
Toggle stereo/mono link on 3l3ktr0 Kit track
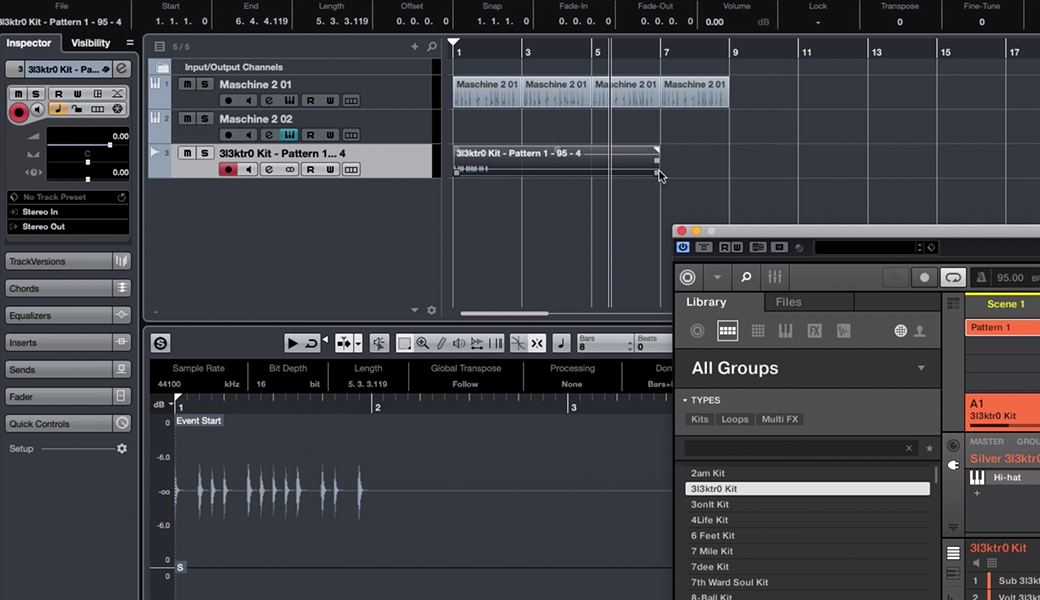point(289,170)
